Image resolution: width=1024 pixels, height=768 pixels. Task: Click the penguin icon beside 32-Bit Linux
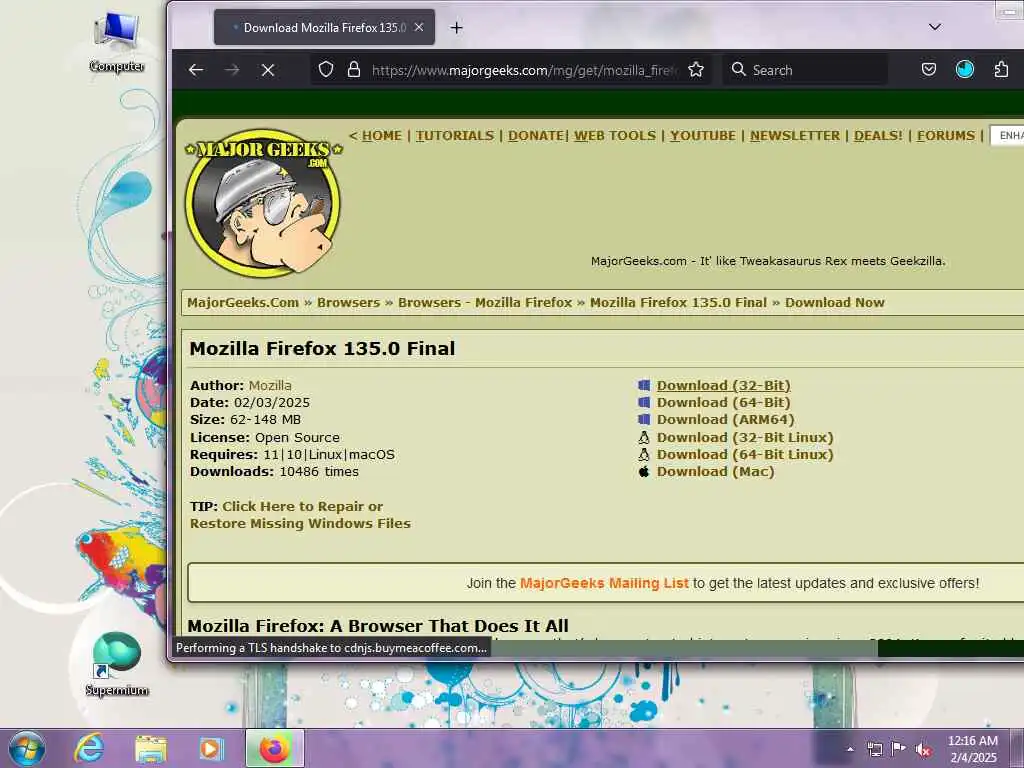[644, 437]
